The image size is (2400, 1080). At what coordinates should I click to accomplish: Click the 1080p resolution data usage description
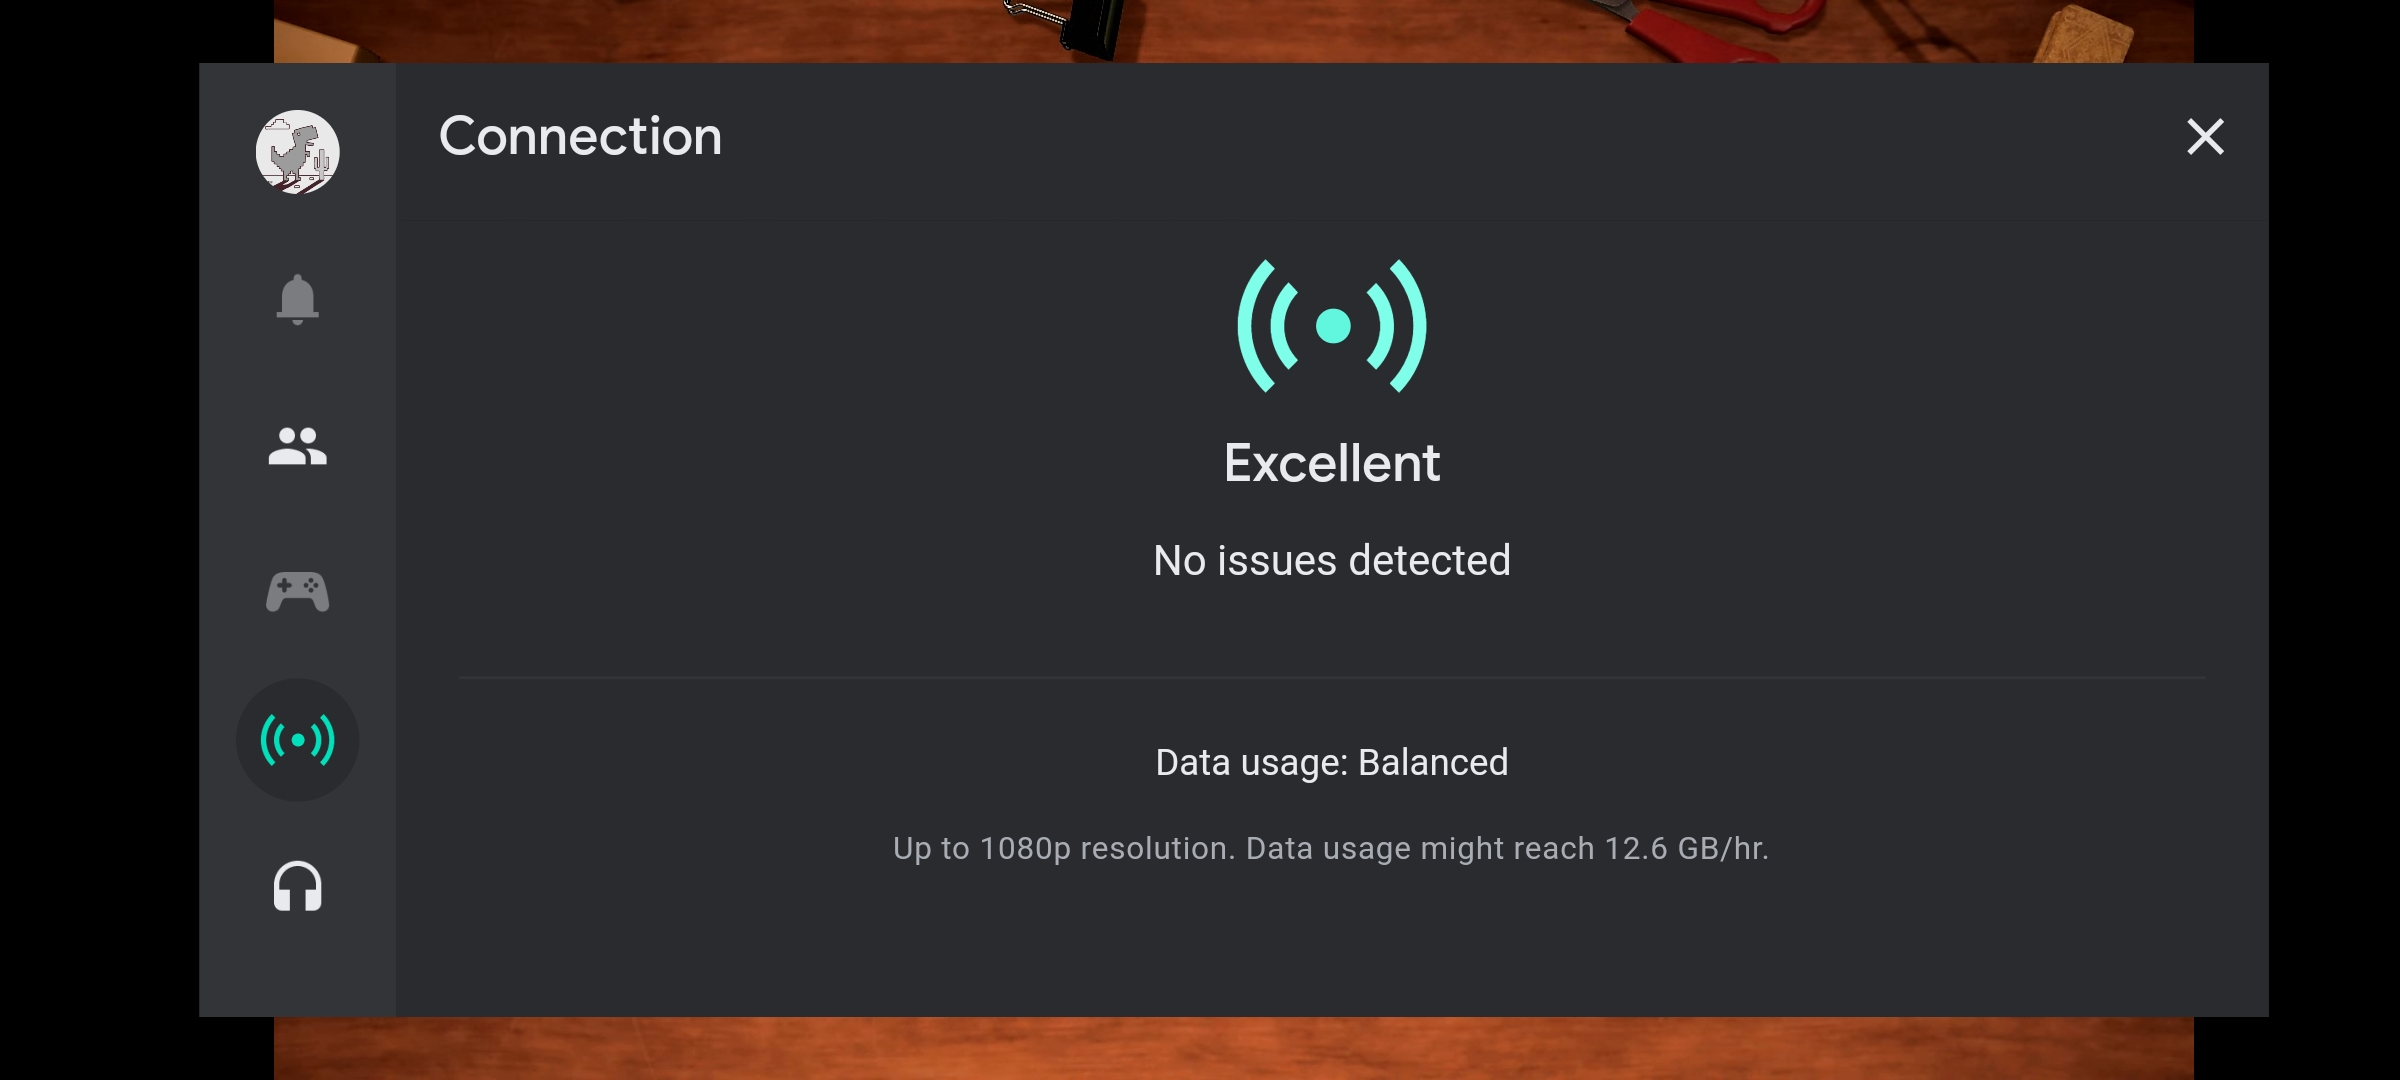(x=1331, y=848)
